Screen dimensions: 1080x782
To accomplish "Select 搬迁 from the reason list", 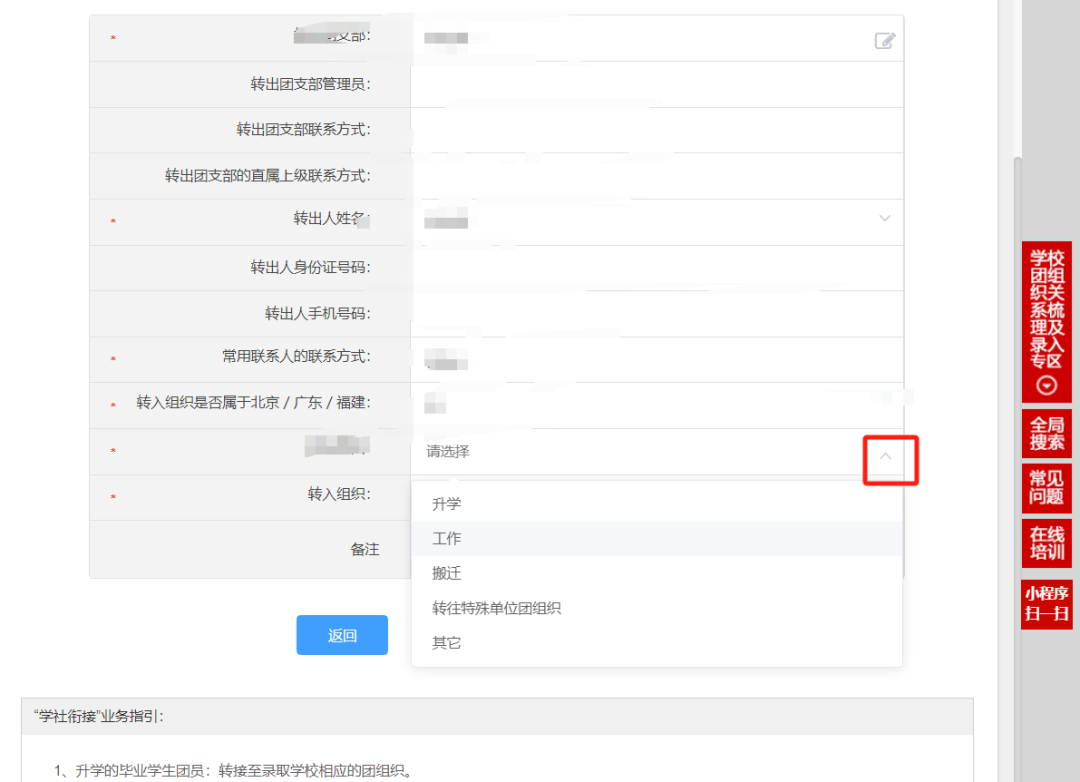I will click(447, 574).
